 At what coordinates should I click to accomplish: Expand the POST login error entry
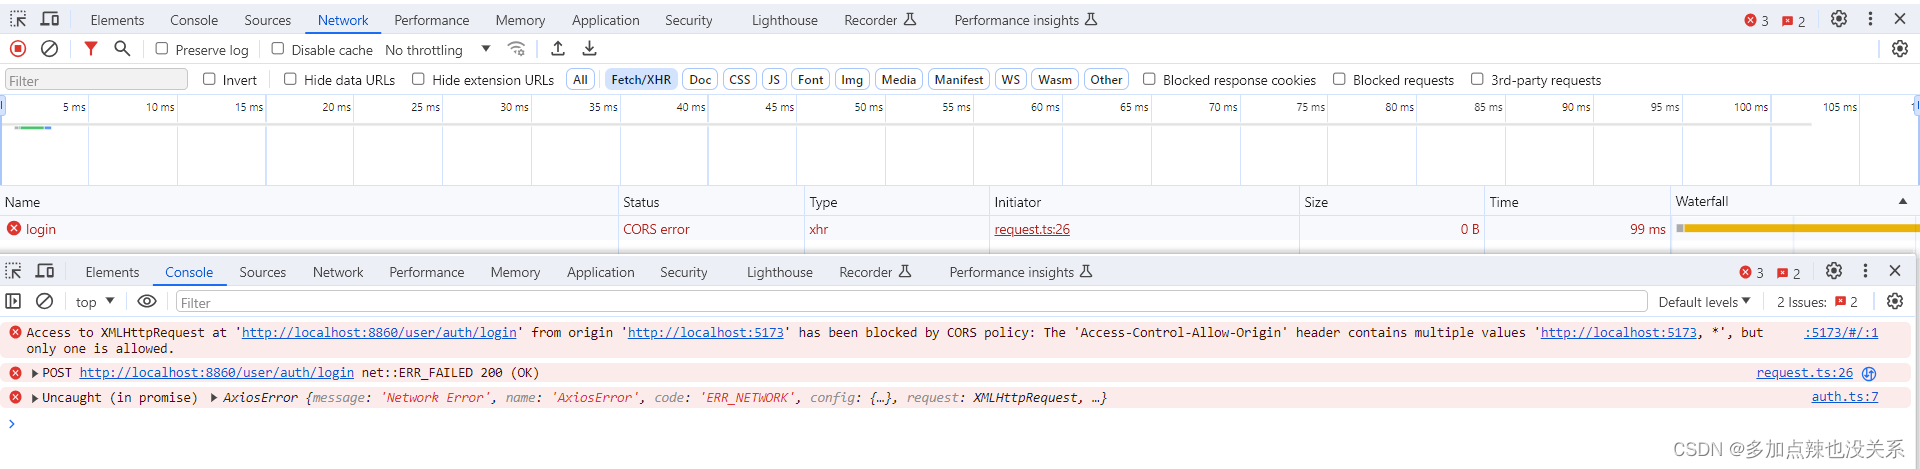pyautogui.click(x=35, y=373)
